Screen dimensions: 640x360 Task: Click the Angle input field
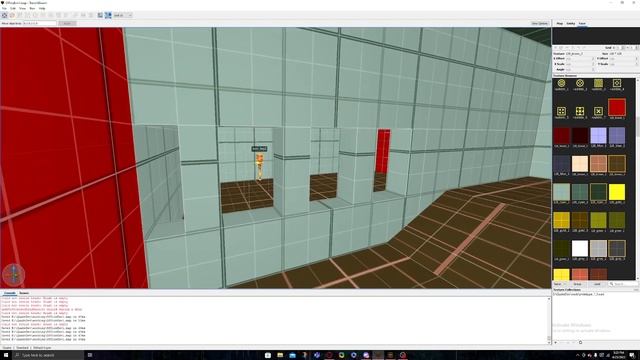581,69
